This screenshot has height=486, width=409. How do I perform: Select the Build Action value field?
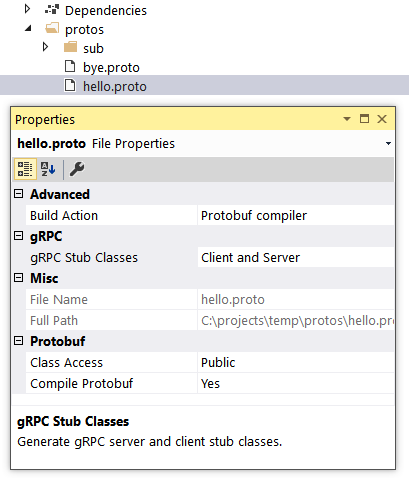tap(296, 215)
